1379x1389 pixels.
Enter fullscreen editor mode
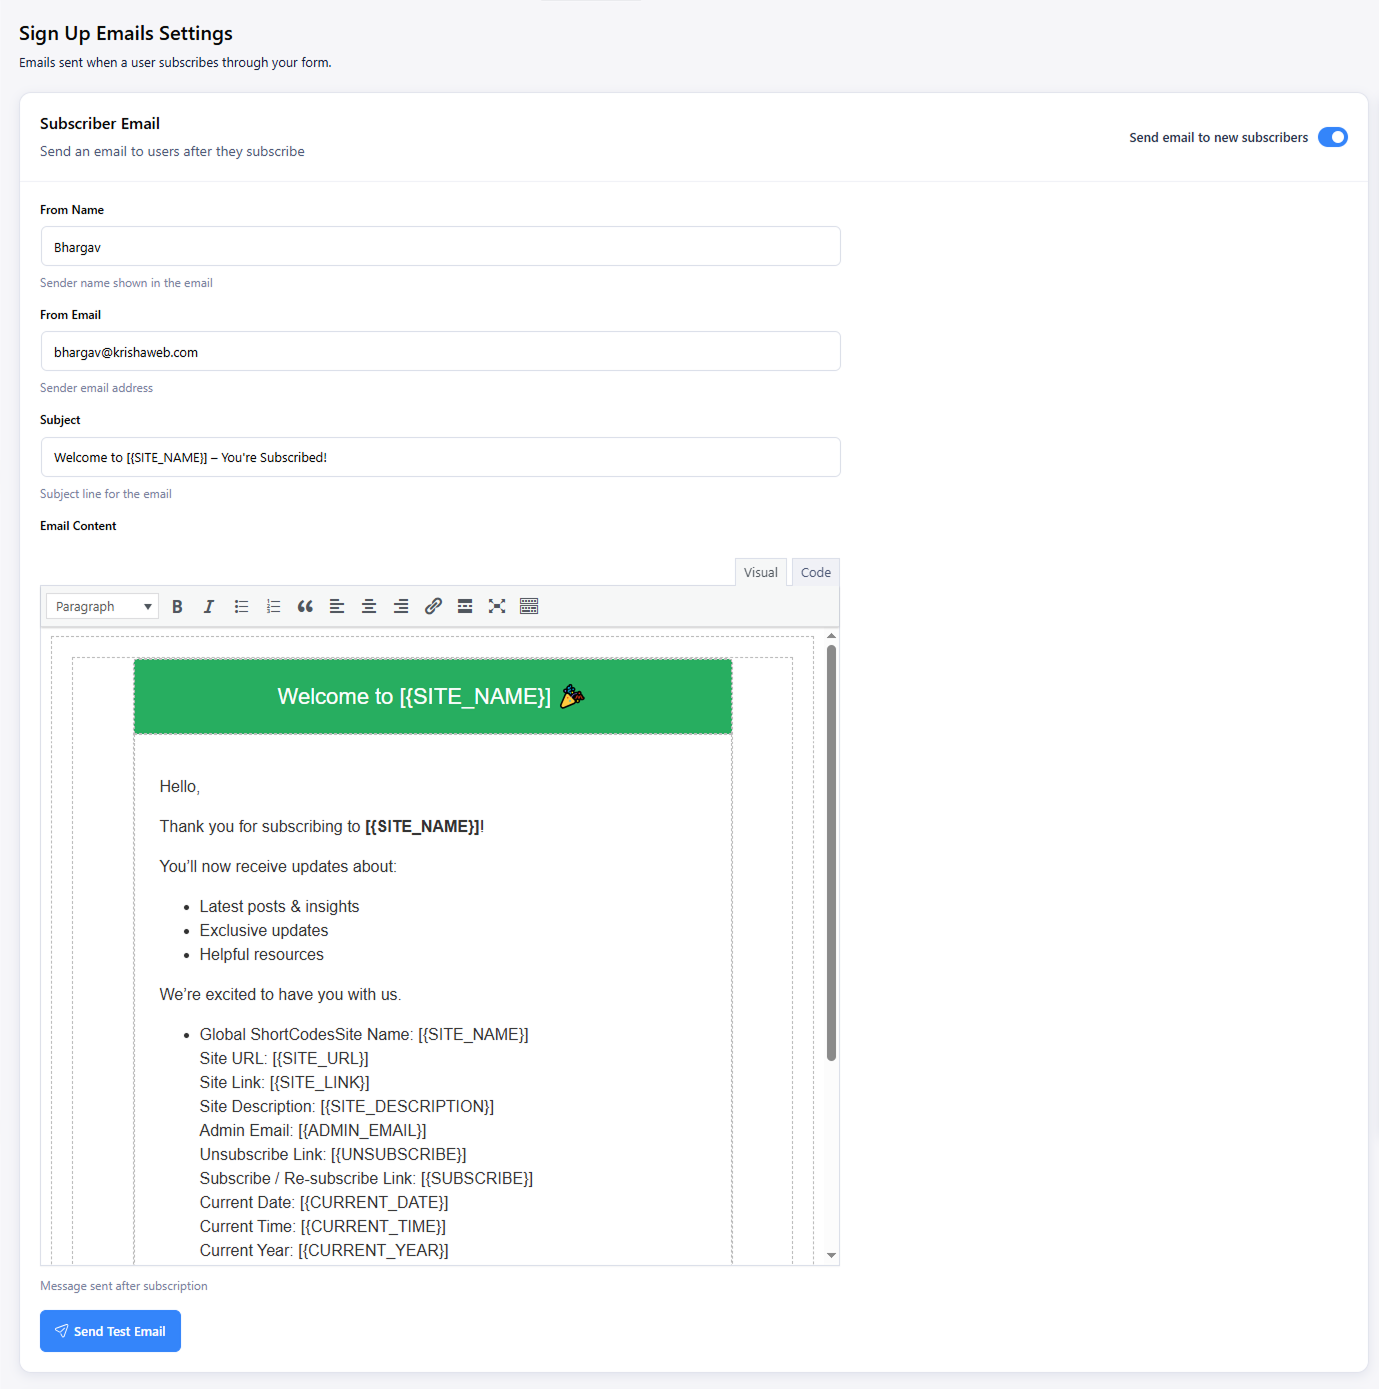(x=497, y=606)
